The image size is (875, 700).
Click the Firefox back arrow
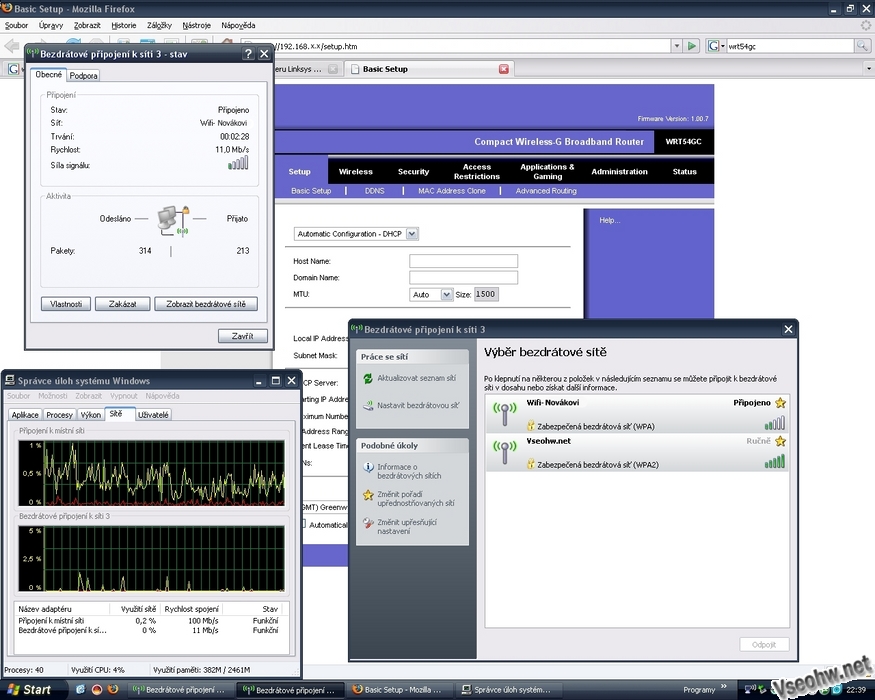pos(11,46)
